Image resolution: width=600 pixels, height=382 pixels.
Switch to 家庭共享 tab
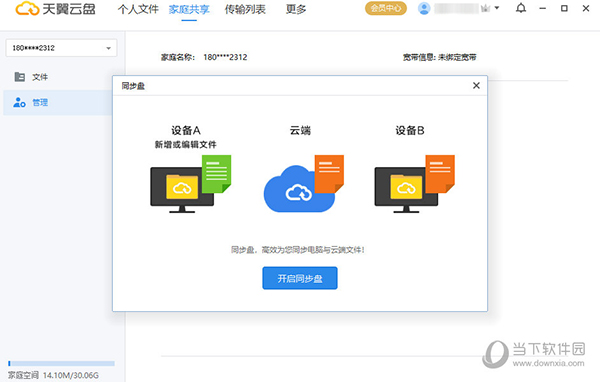pyautogui.click(x=189, y=9)
